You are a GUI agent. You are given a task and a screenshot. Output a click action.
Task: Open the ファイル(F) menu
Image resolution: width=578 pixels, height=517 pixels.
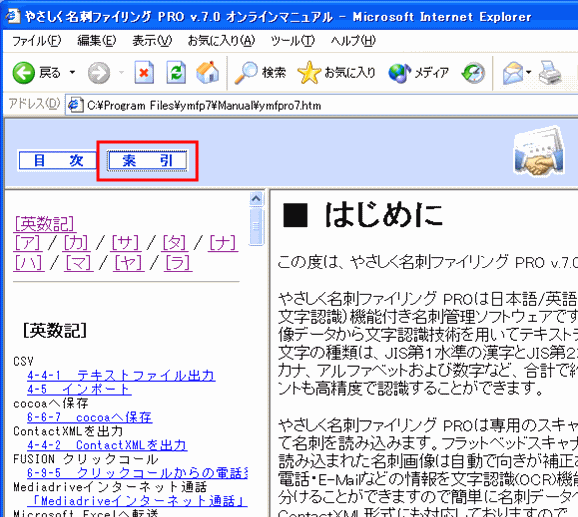click(x=36, y=41)
